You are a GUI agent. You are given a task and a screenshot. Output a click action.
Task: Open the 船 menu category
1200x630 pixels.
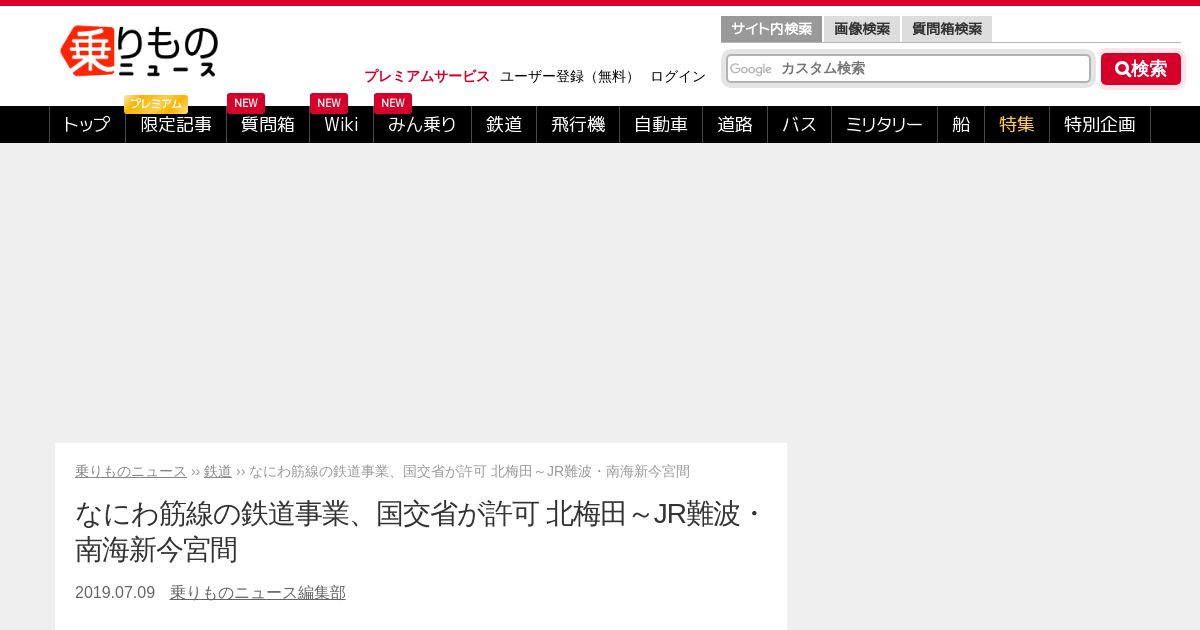[961, 124]
